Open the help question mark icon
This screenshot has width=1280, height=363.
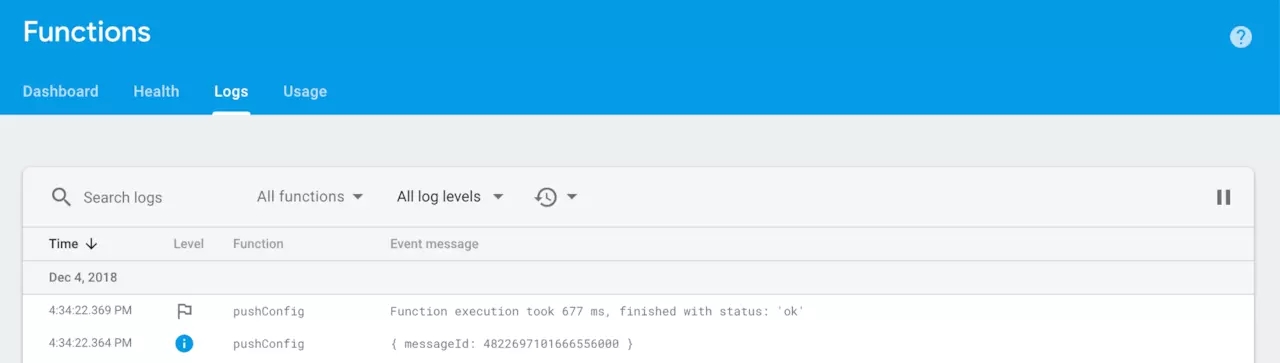pyautogui.click(x=1240, y=37)
